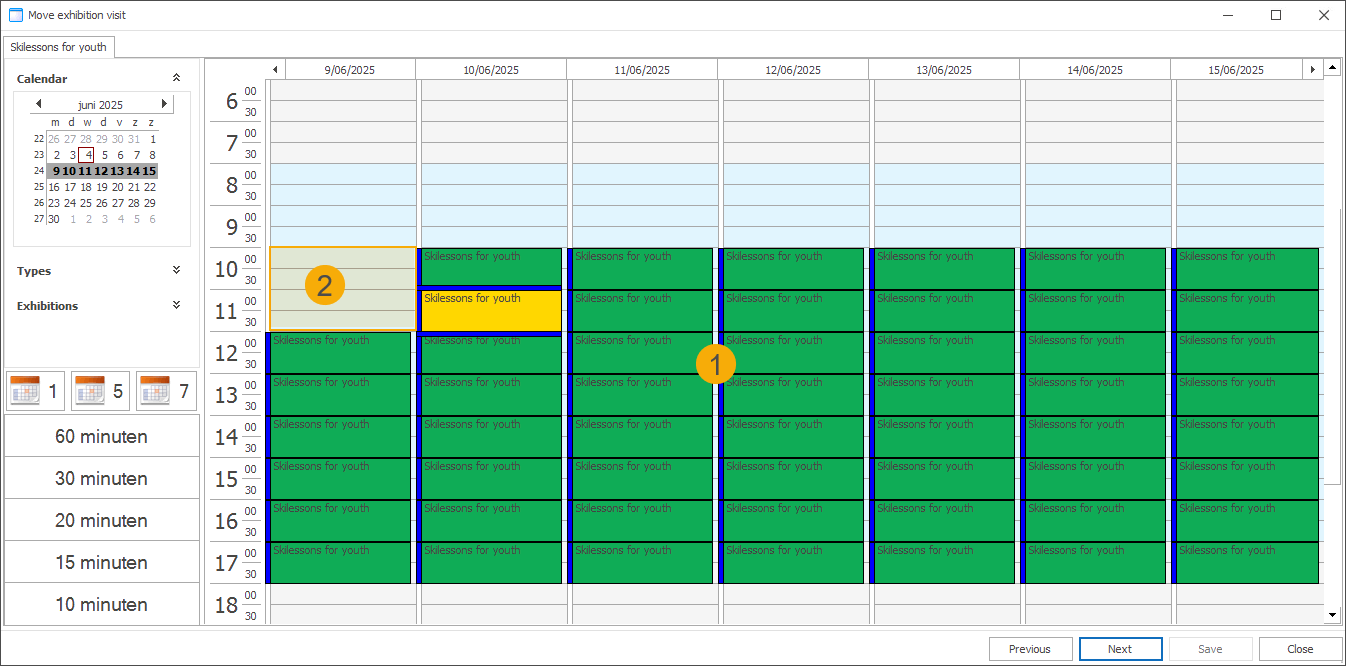Click the 12/06/2025 column header
This screenshot has width=1346, height=666.
[x=792, y=70]
